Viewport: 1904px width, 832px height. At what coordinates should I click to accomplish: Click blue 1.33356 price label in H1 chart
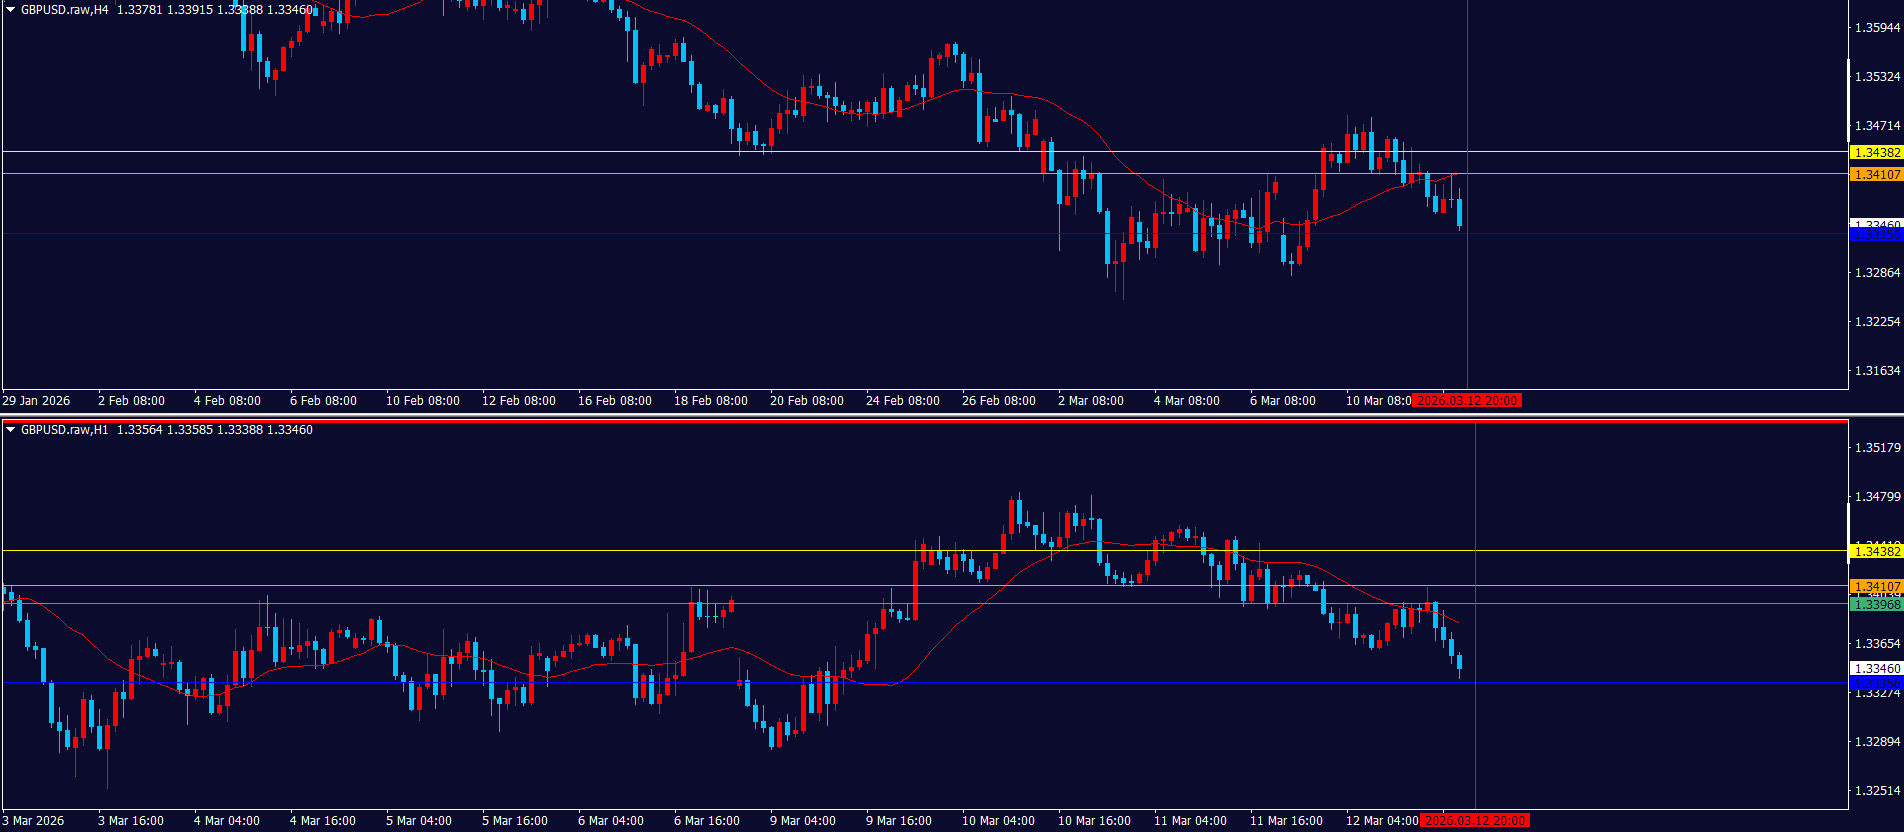tap(1876, 683)
